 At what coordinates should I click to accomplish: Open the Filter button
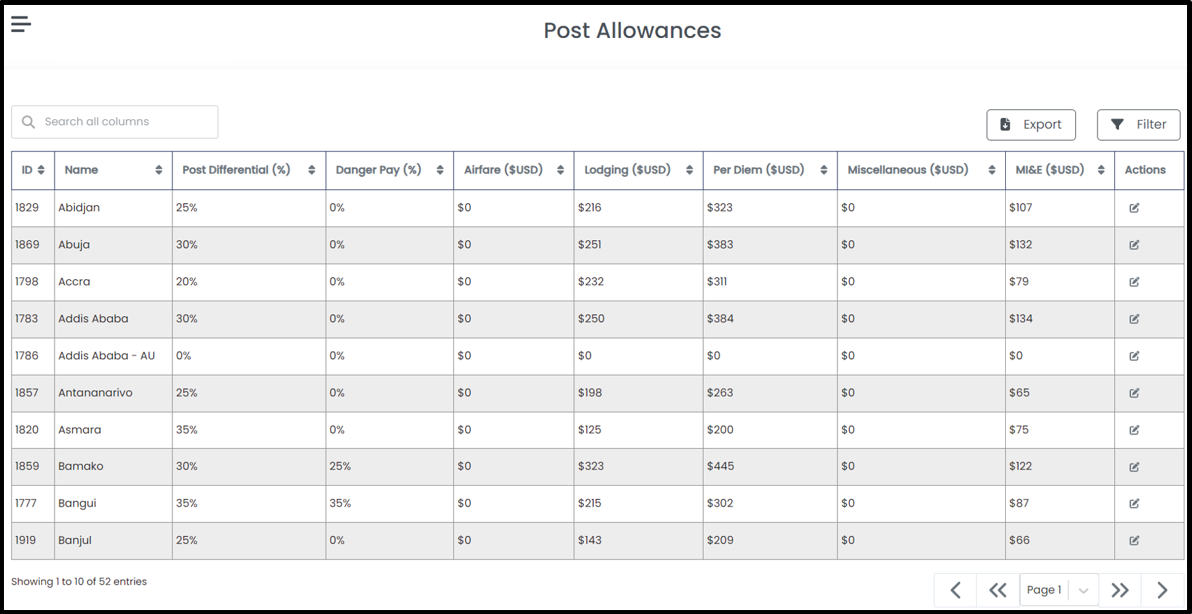click(1138, 125)
